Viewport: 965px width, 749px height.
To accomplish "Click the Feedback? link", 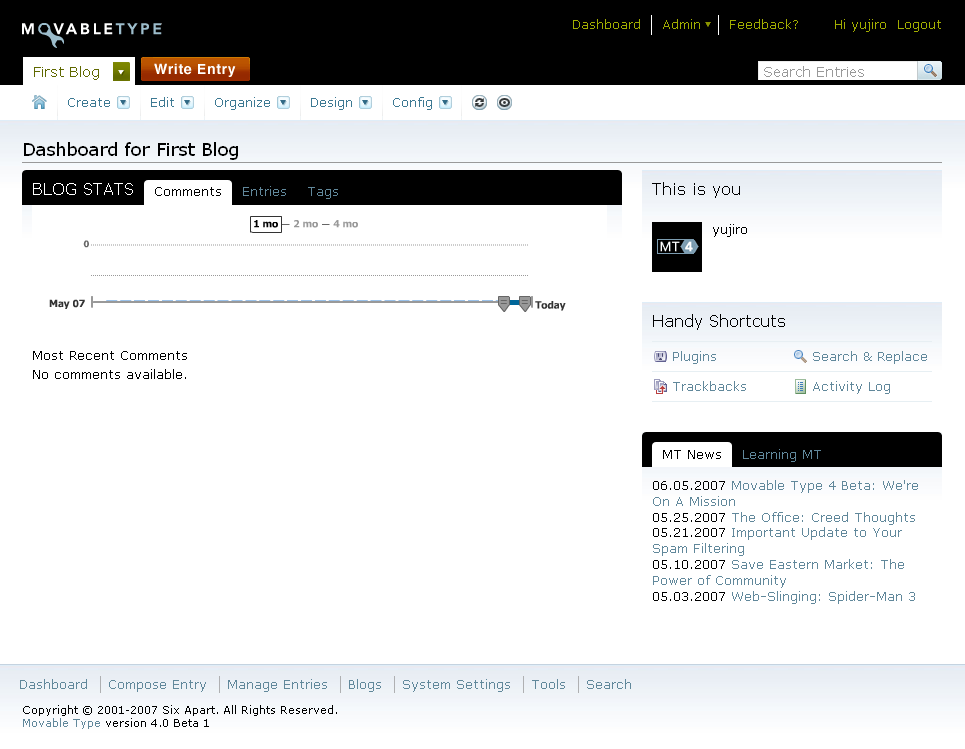I will coord(763,25).
